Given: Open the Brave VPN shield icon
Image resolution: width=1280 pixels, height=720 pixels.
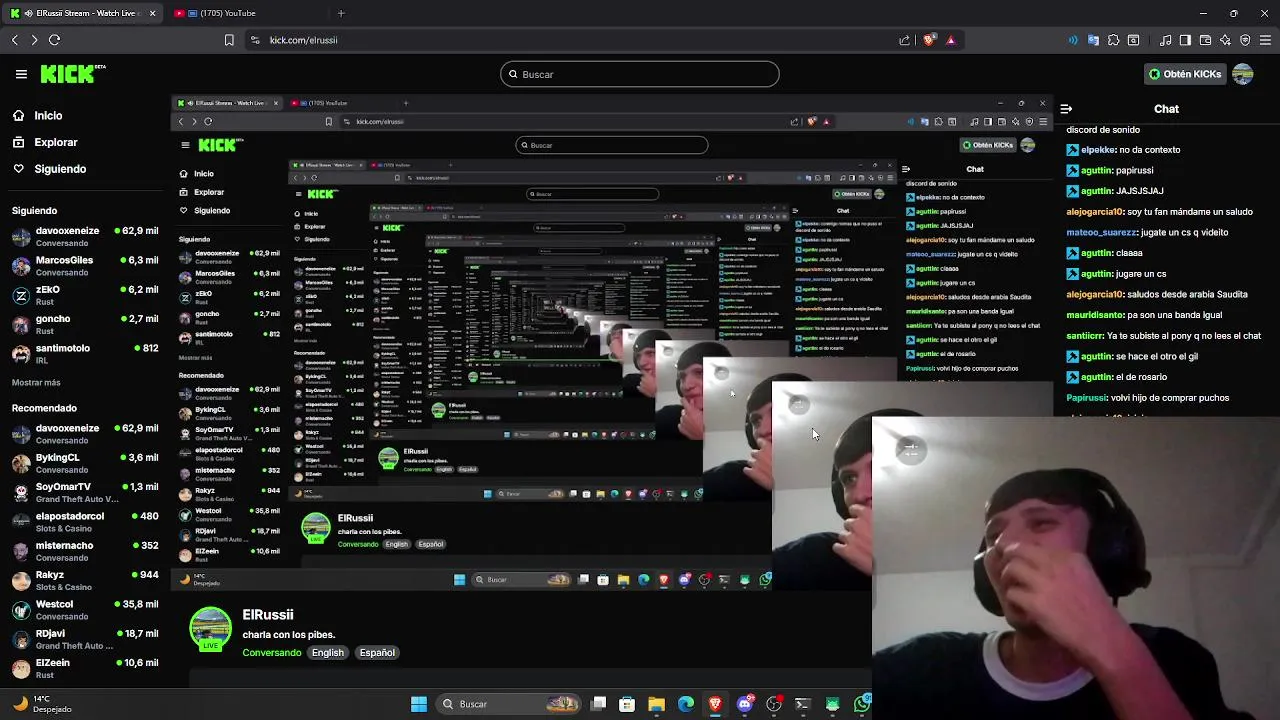Looking at the screenshot, I should [x=1245, y=40].
